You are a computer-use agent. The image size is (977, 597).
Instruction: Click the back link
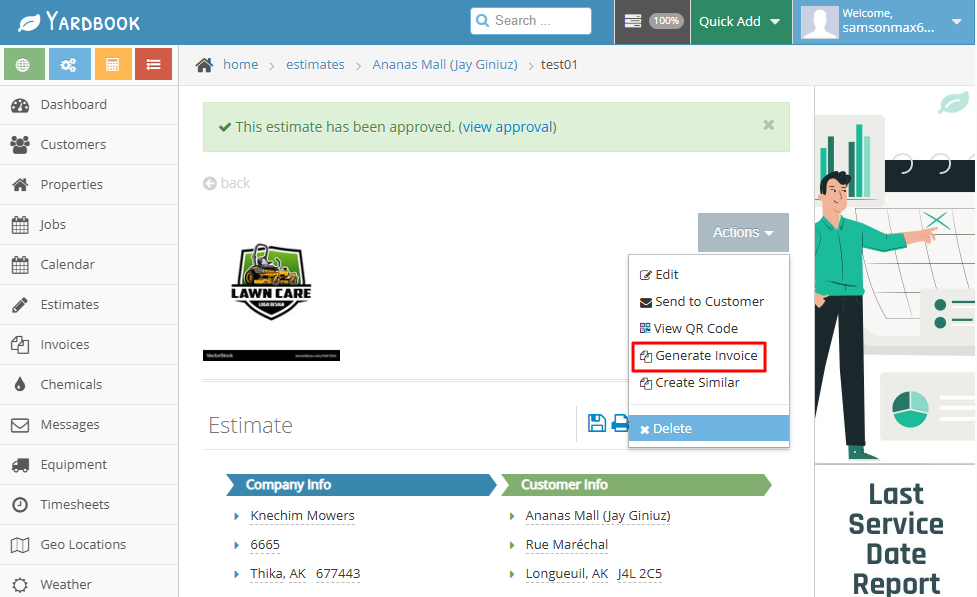click(x=226, y=183)
